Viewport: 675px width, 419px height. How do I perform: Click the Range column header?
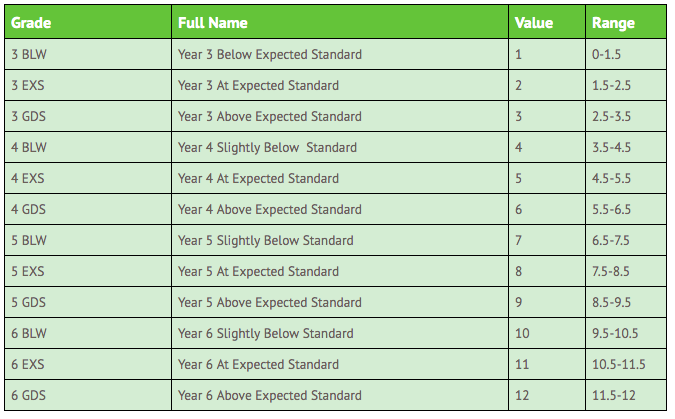click(x=613, y=23)
